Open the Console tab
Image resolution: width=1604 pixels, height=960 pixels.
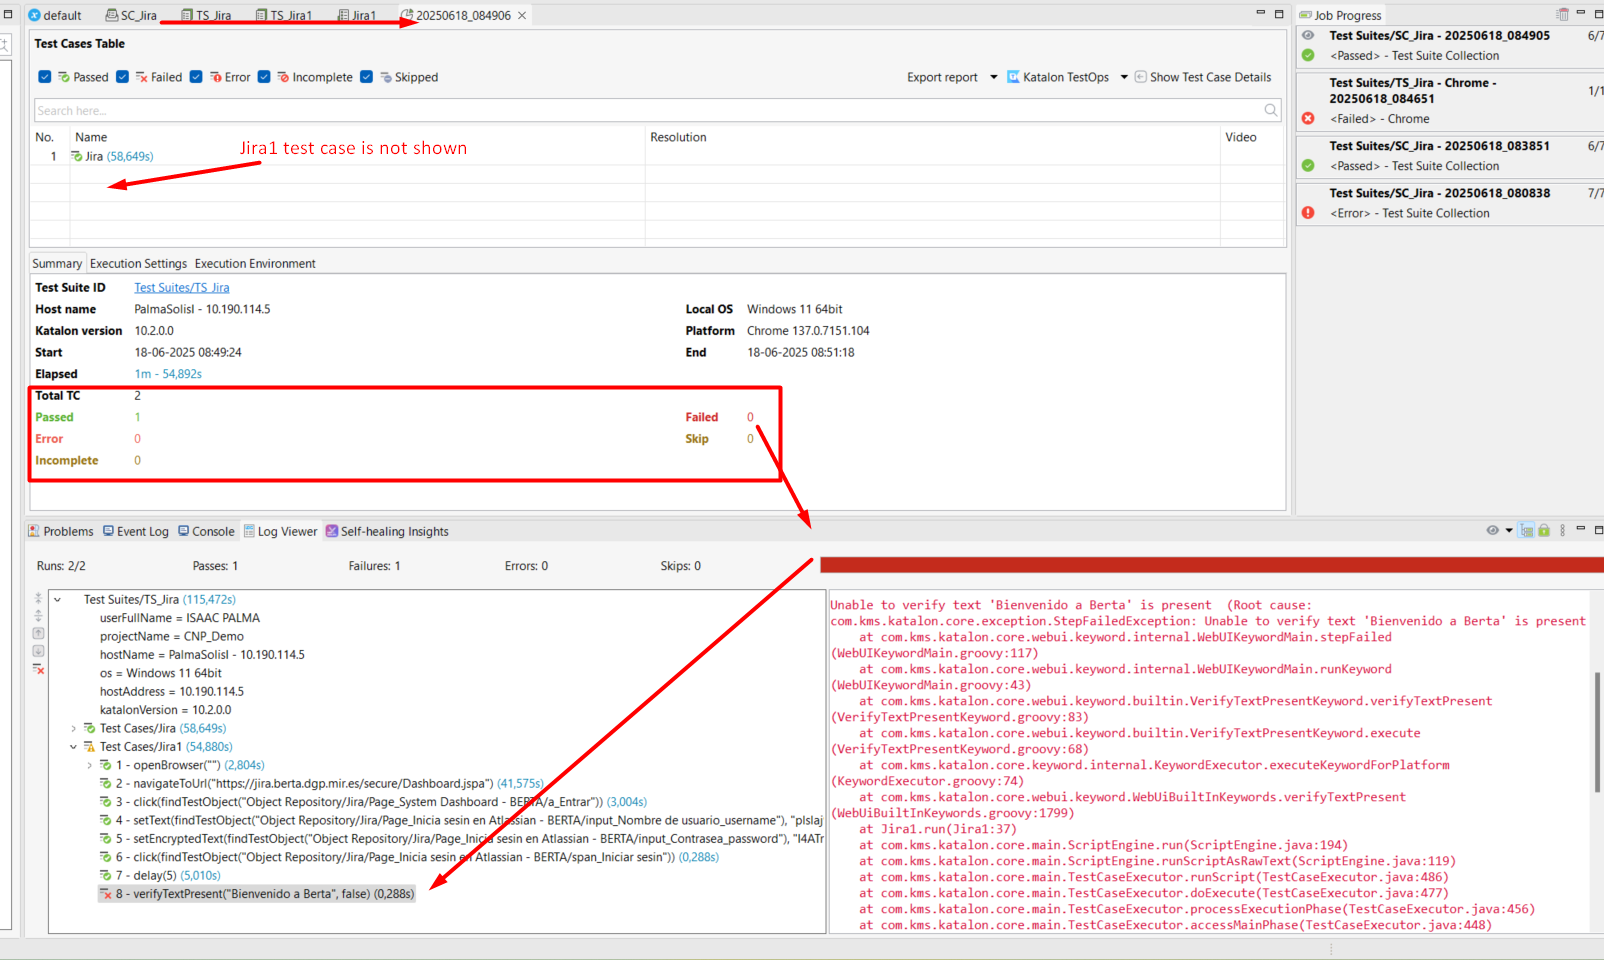(206, 531)
